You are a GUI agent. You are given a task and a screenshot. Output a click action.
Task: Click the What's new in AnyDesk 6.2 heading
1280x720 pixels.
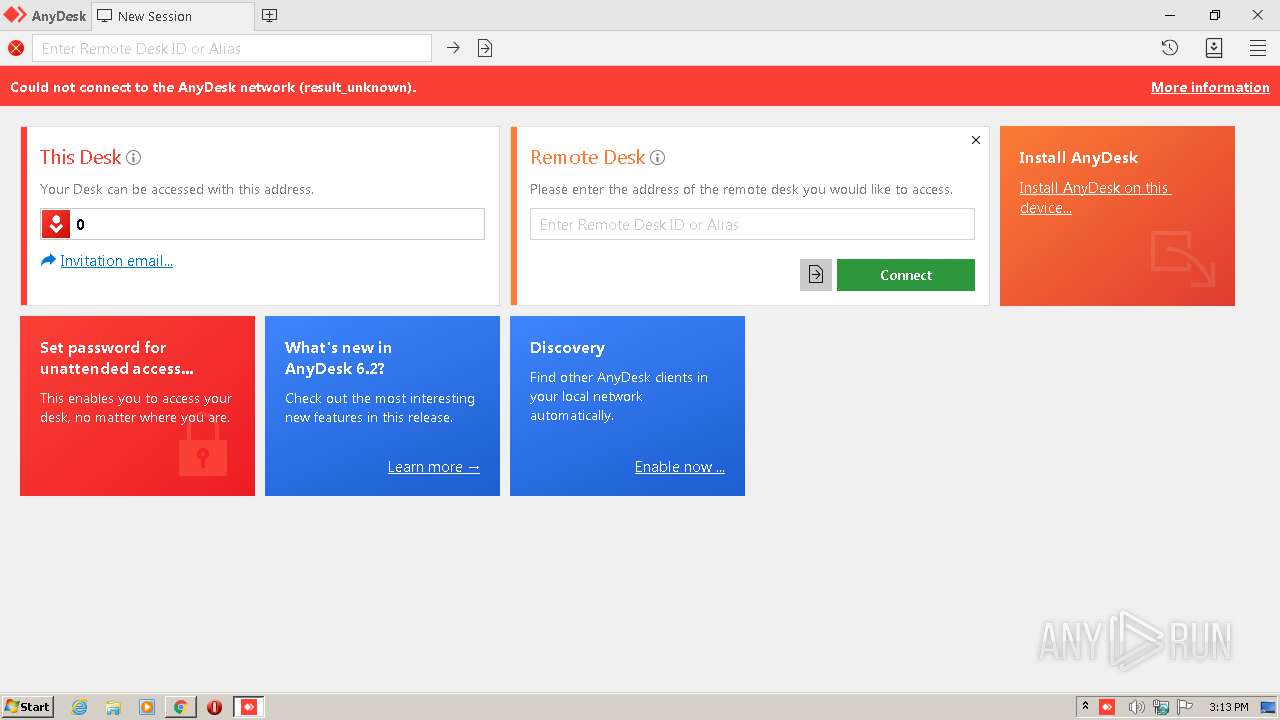tap(338, 358)
